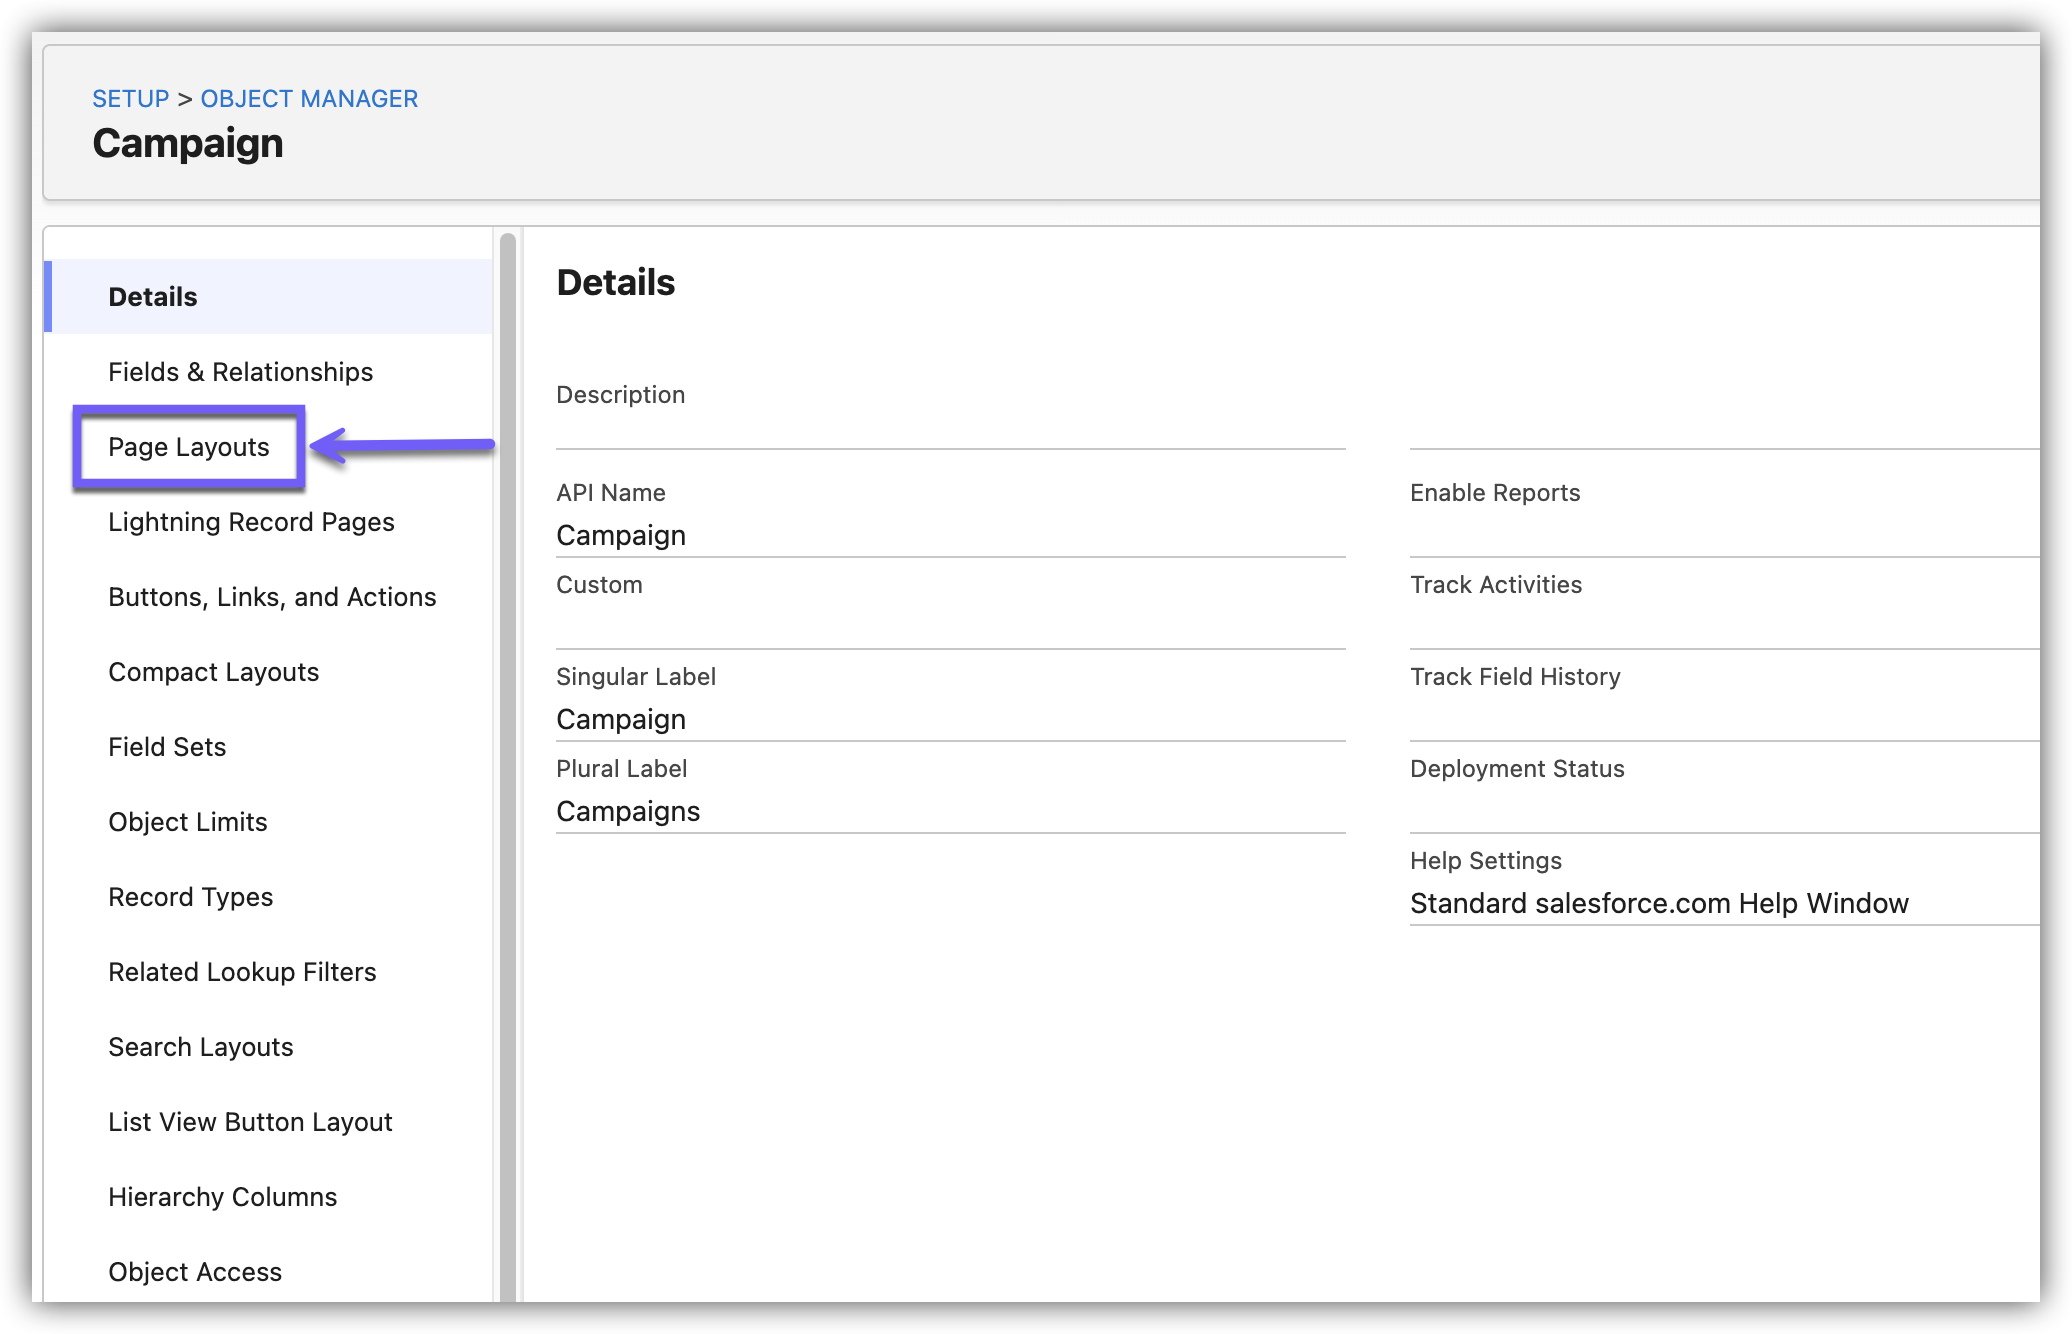The height and width of the screenshot is (1334, 2072).
Task: Select Compact Layouts in sidebar
Action: [x=213, y=672]
